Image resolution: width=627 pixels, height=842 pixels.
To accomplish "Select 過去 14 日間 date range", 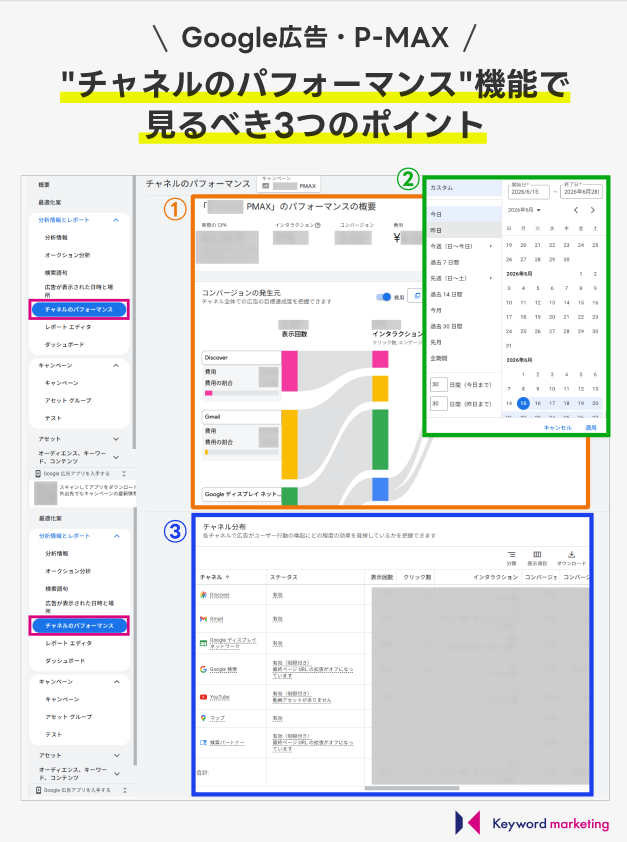I will coord(464,294).
